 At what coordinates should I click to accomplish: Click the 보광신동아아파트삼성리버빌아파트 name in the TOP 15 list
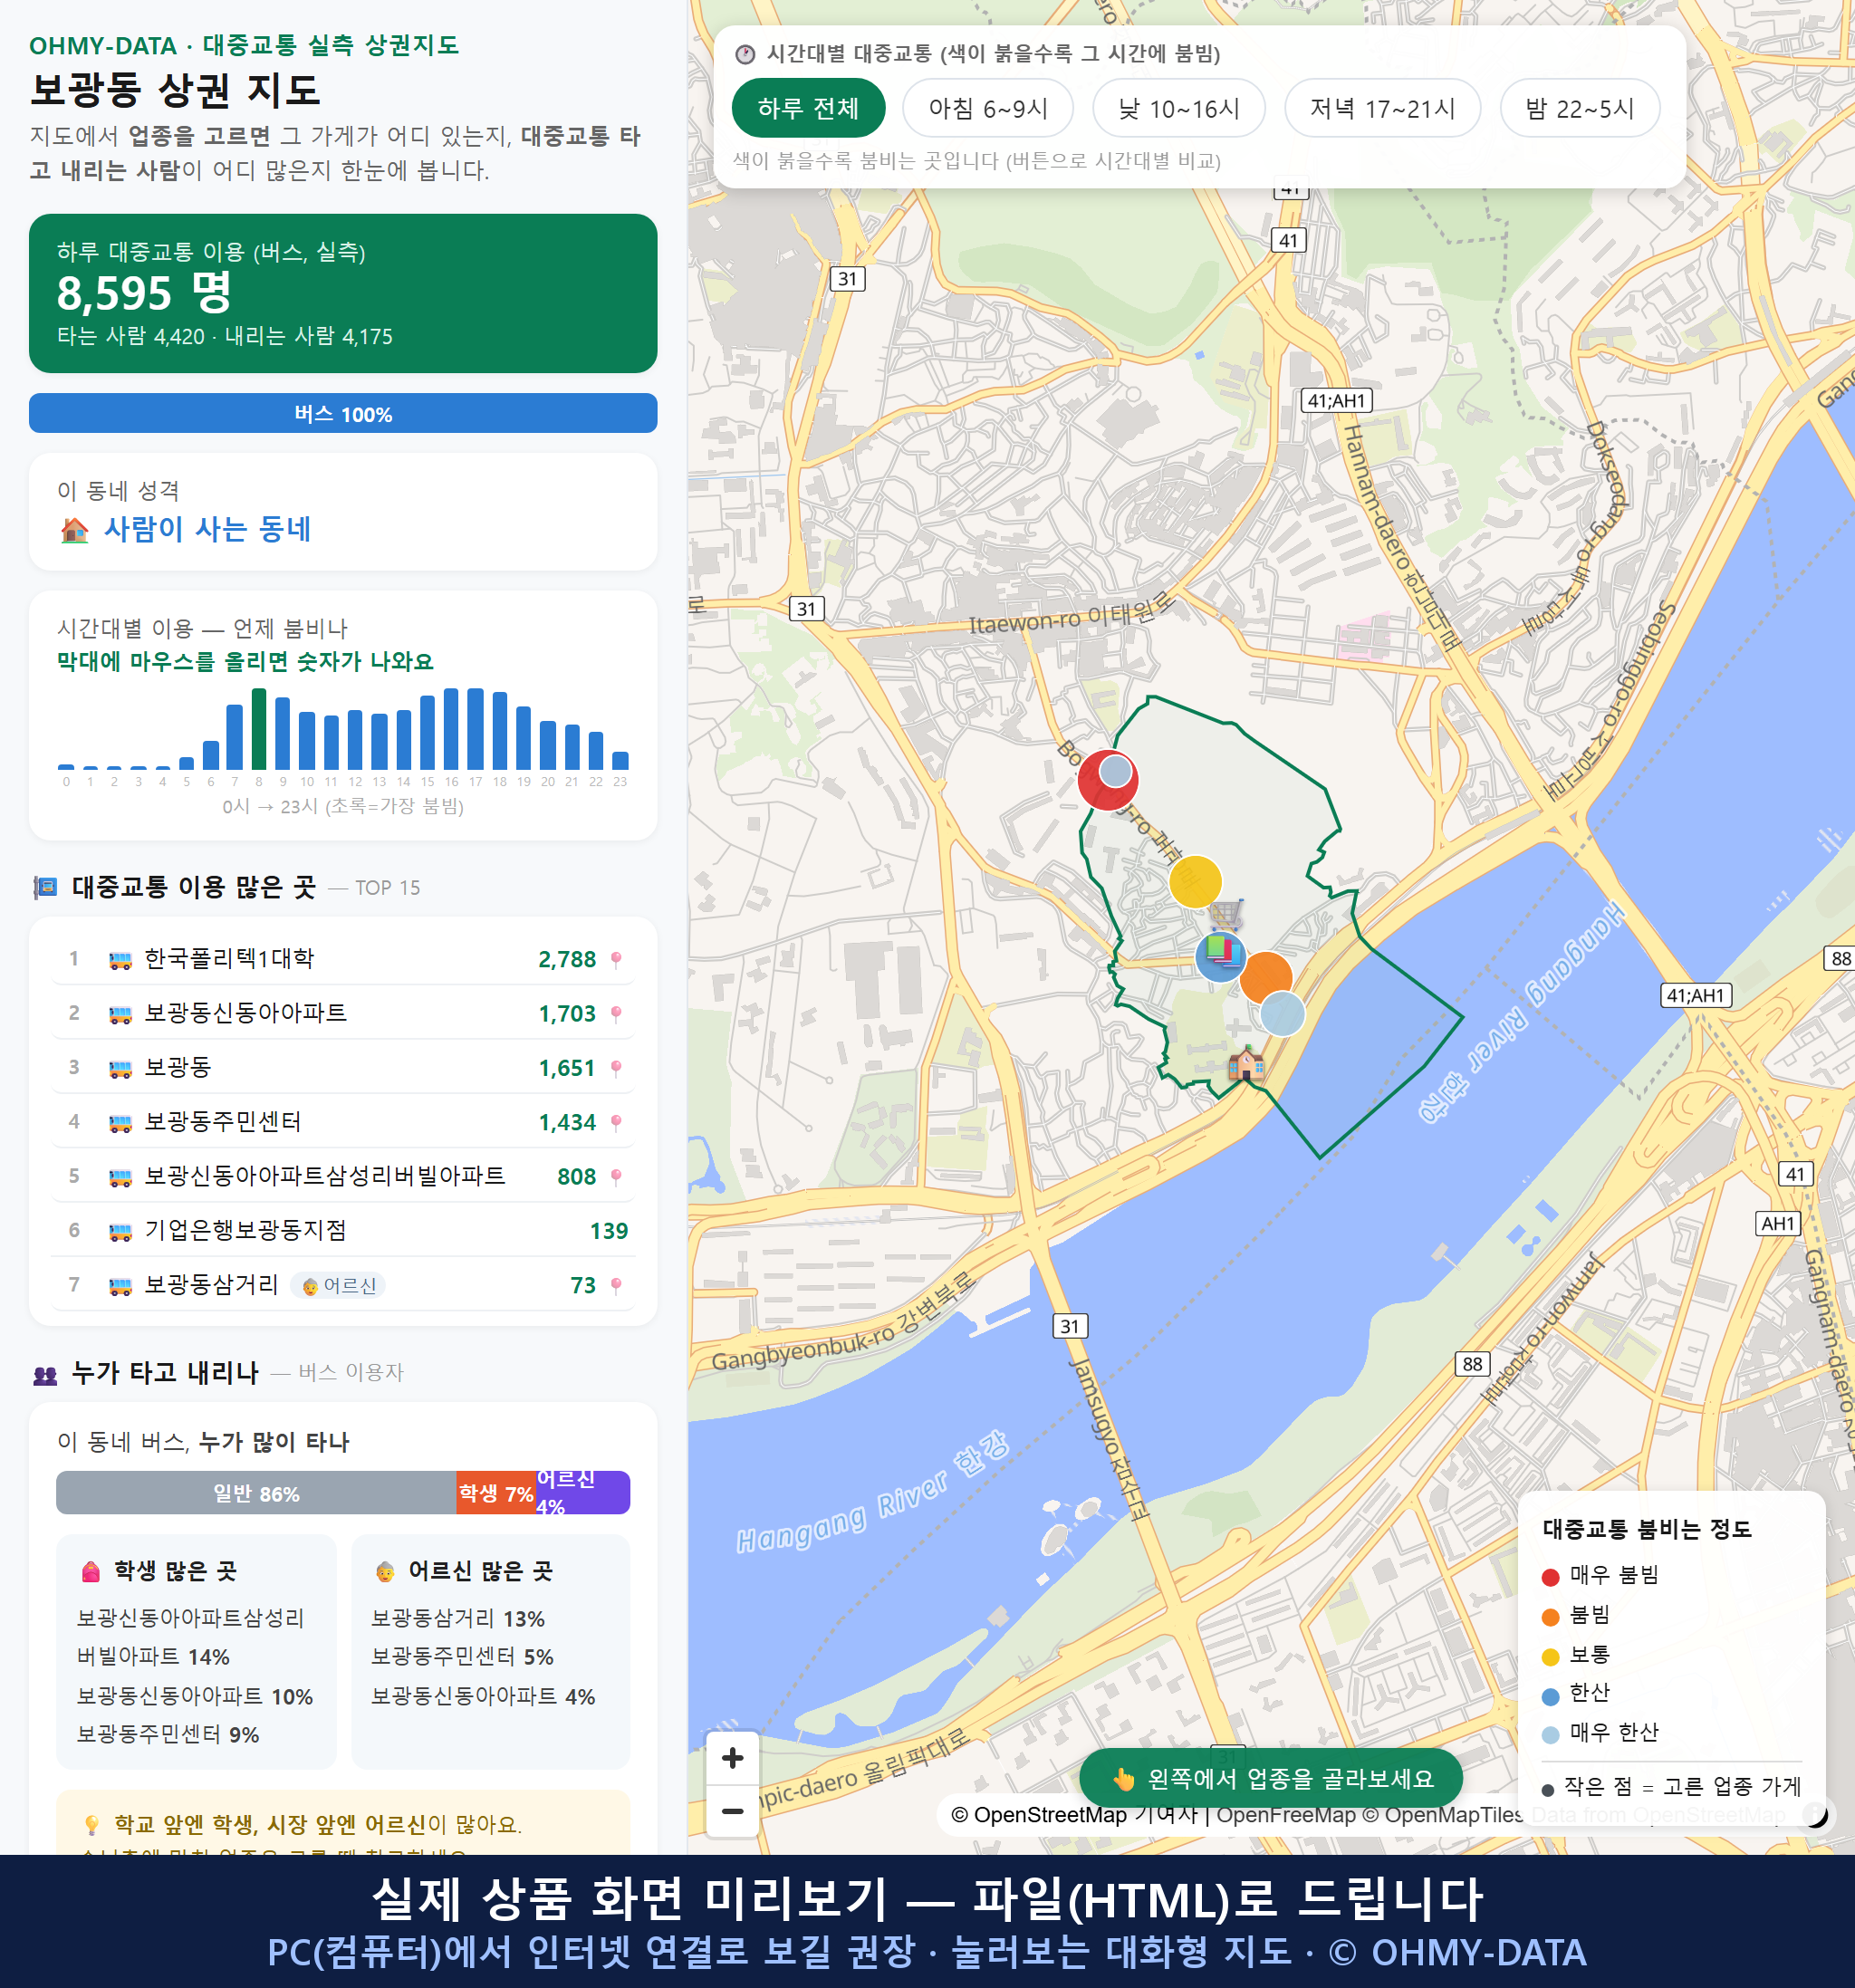[x=325, y=1176]
